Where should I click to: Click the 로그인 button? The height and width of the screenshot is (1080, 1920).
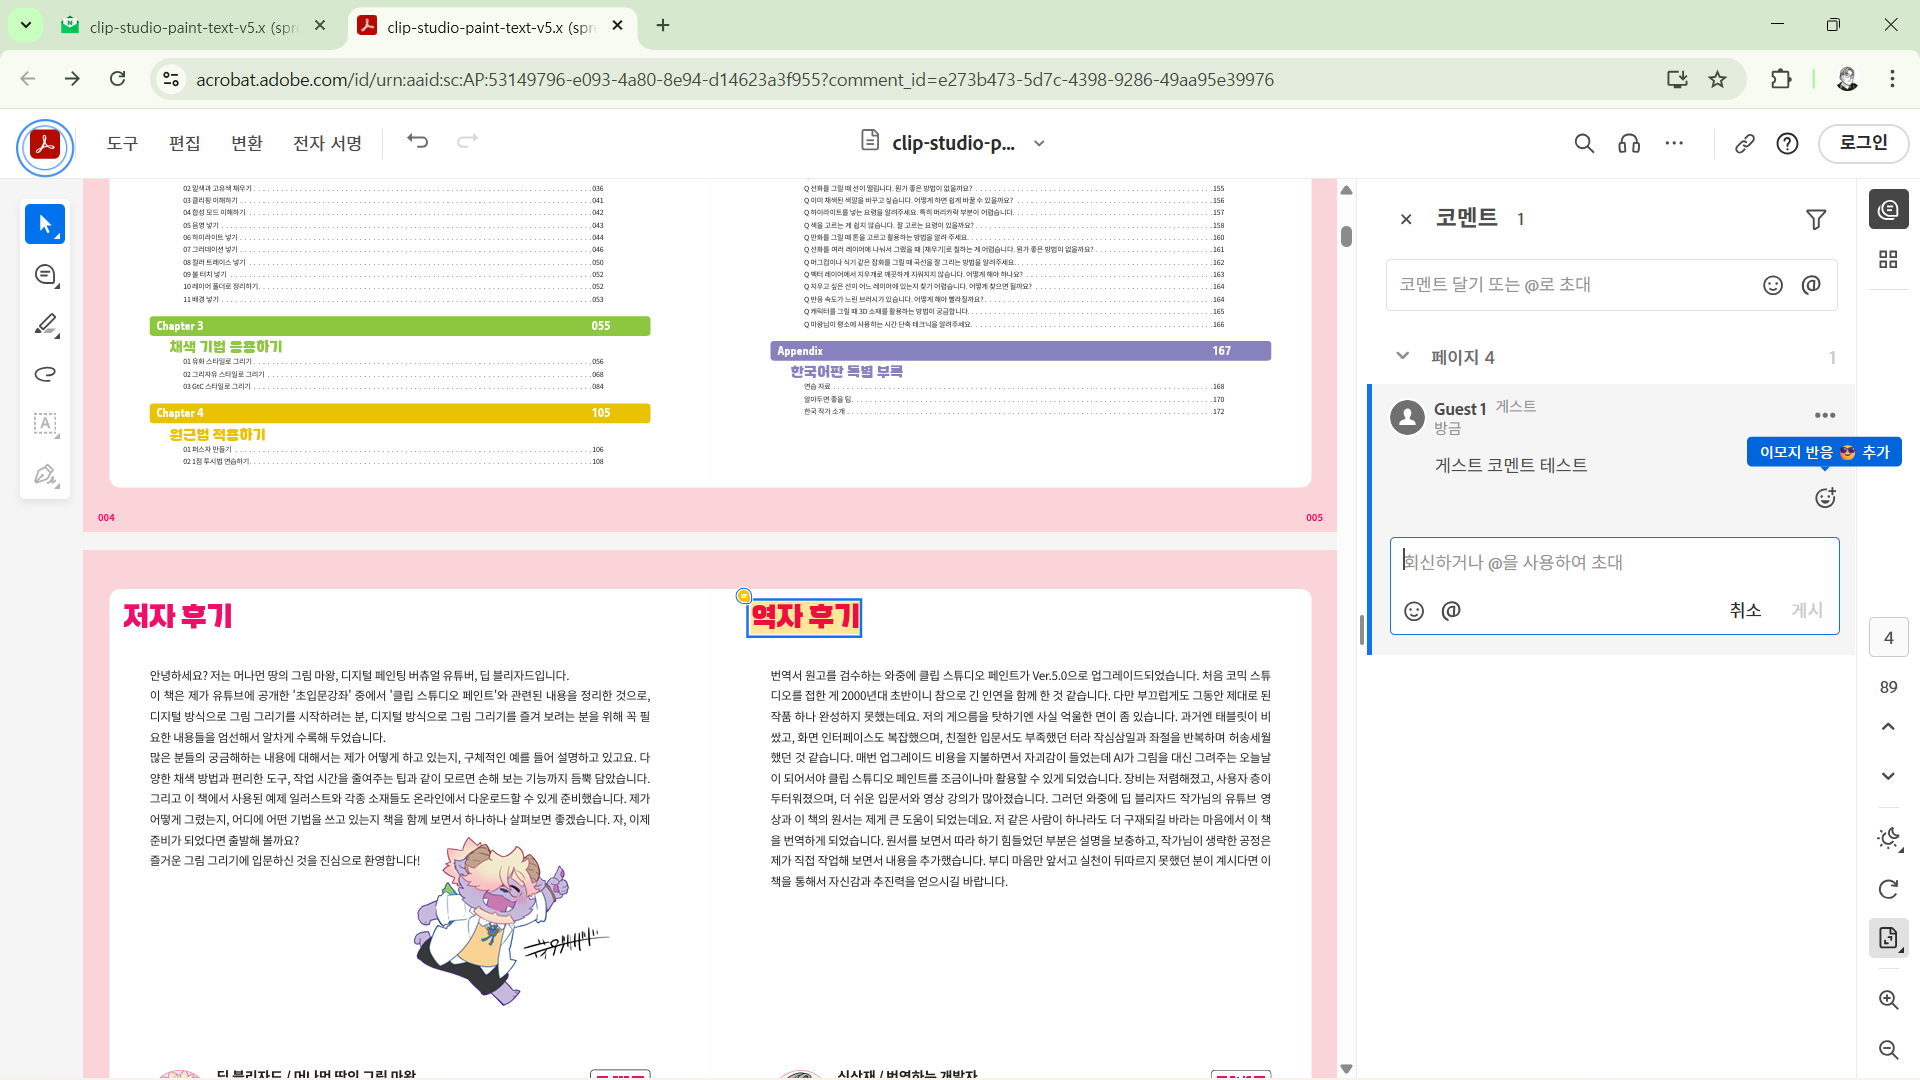point(1863,143)
